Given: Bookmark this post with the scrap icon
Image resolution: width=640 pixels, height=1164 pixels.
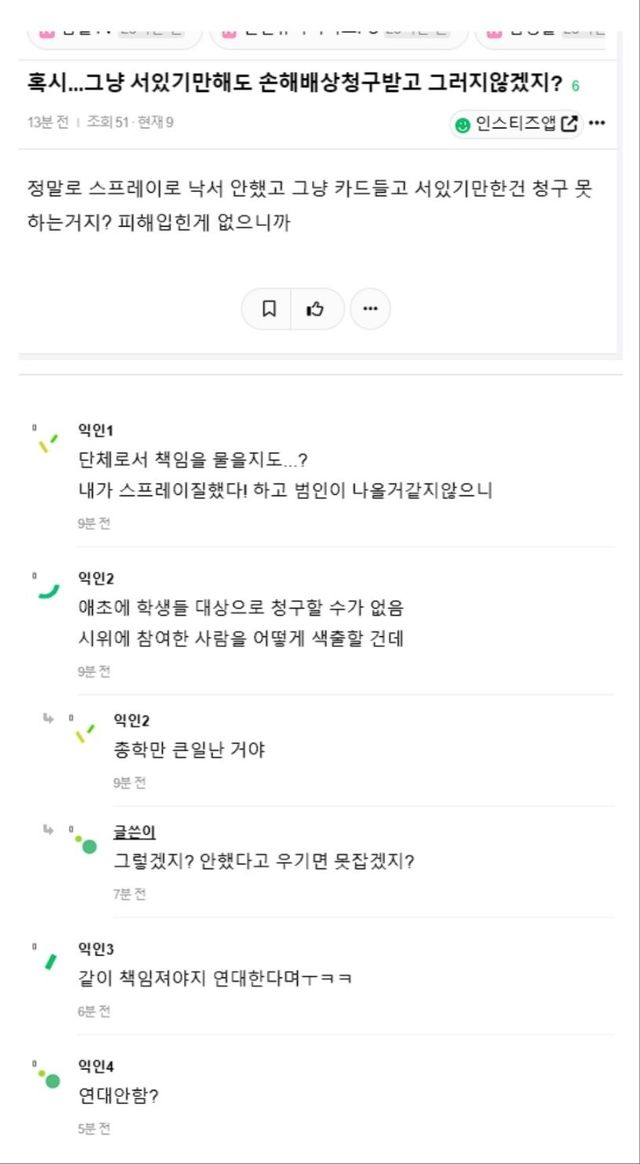Looking at the screenshot, I should (x=269, y=309).
